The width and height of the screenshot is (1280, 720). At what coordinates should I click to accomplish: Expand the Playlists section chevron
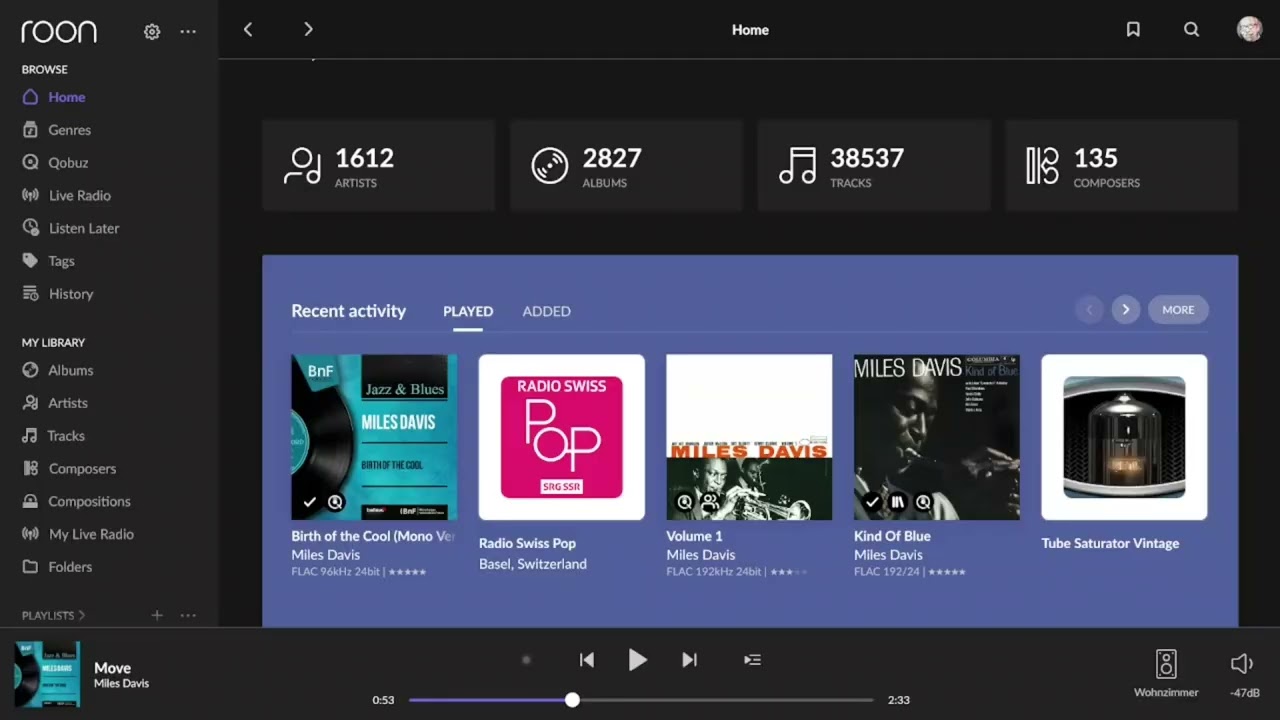[82, 616]
